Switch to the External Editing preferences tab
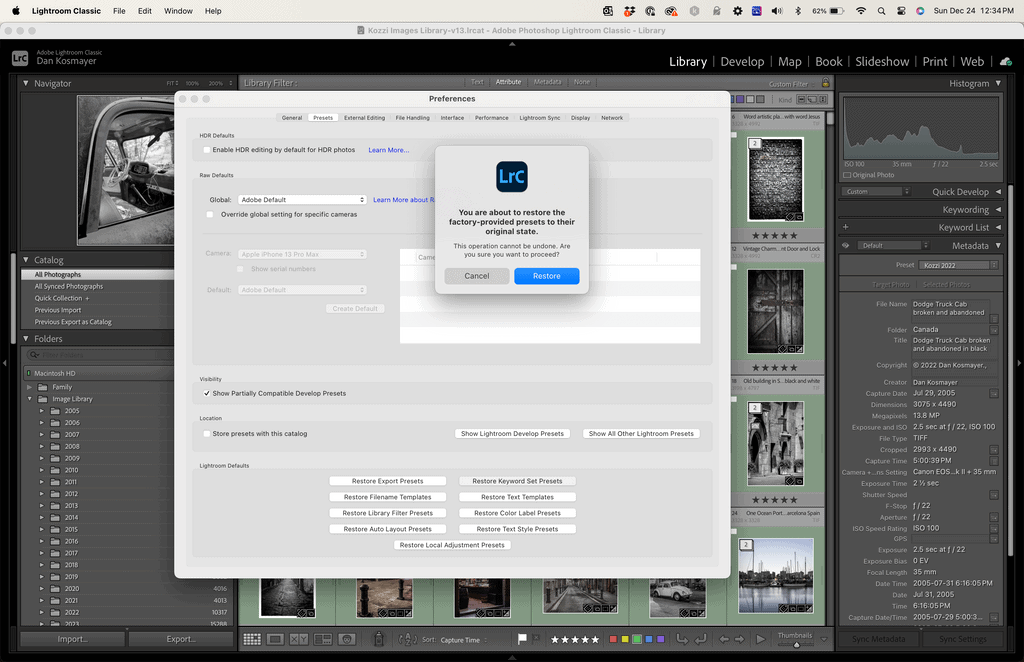This screenshot has width=1024, height=662. tap(364, 118)
